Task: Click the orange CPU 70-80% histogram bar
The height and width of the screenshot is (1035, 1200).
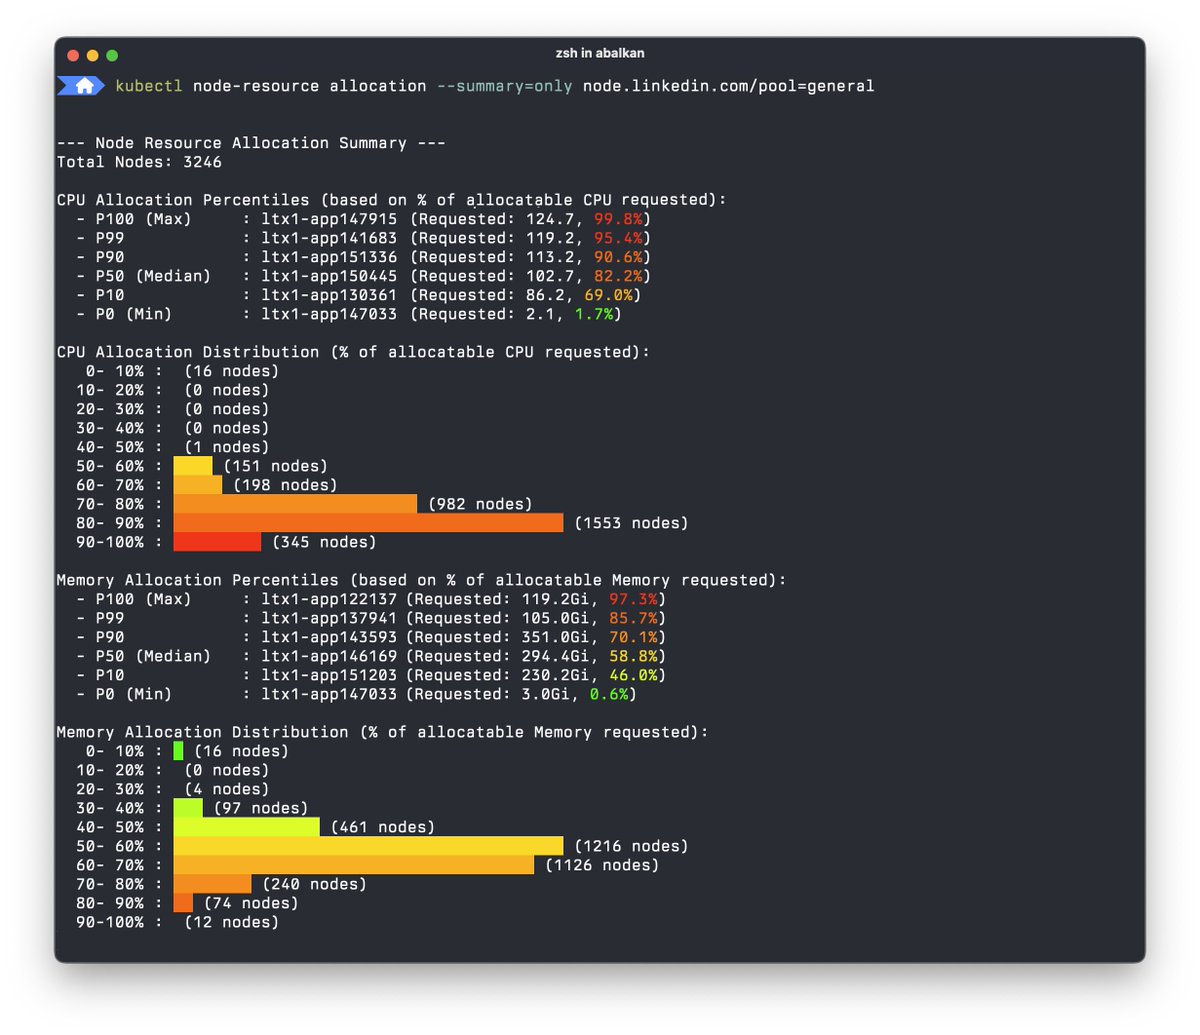Action: tap(295, 504)
